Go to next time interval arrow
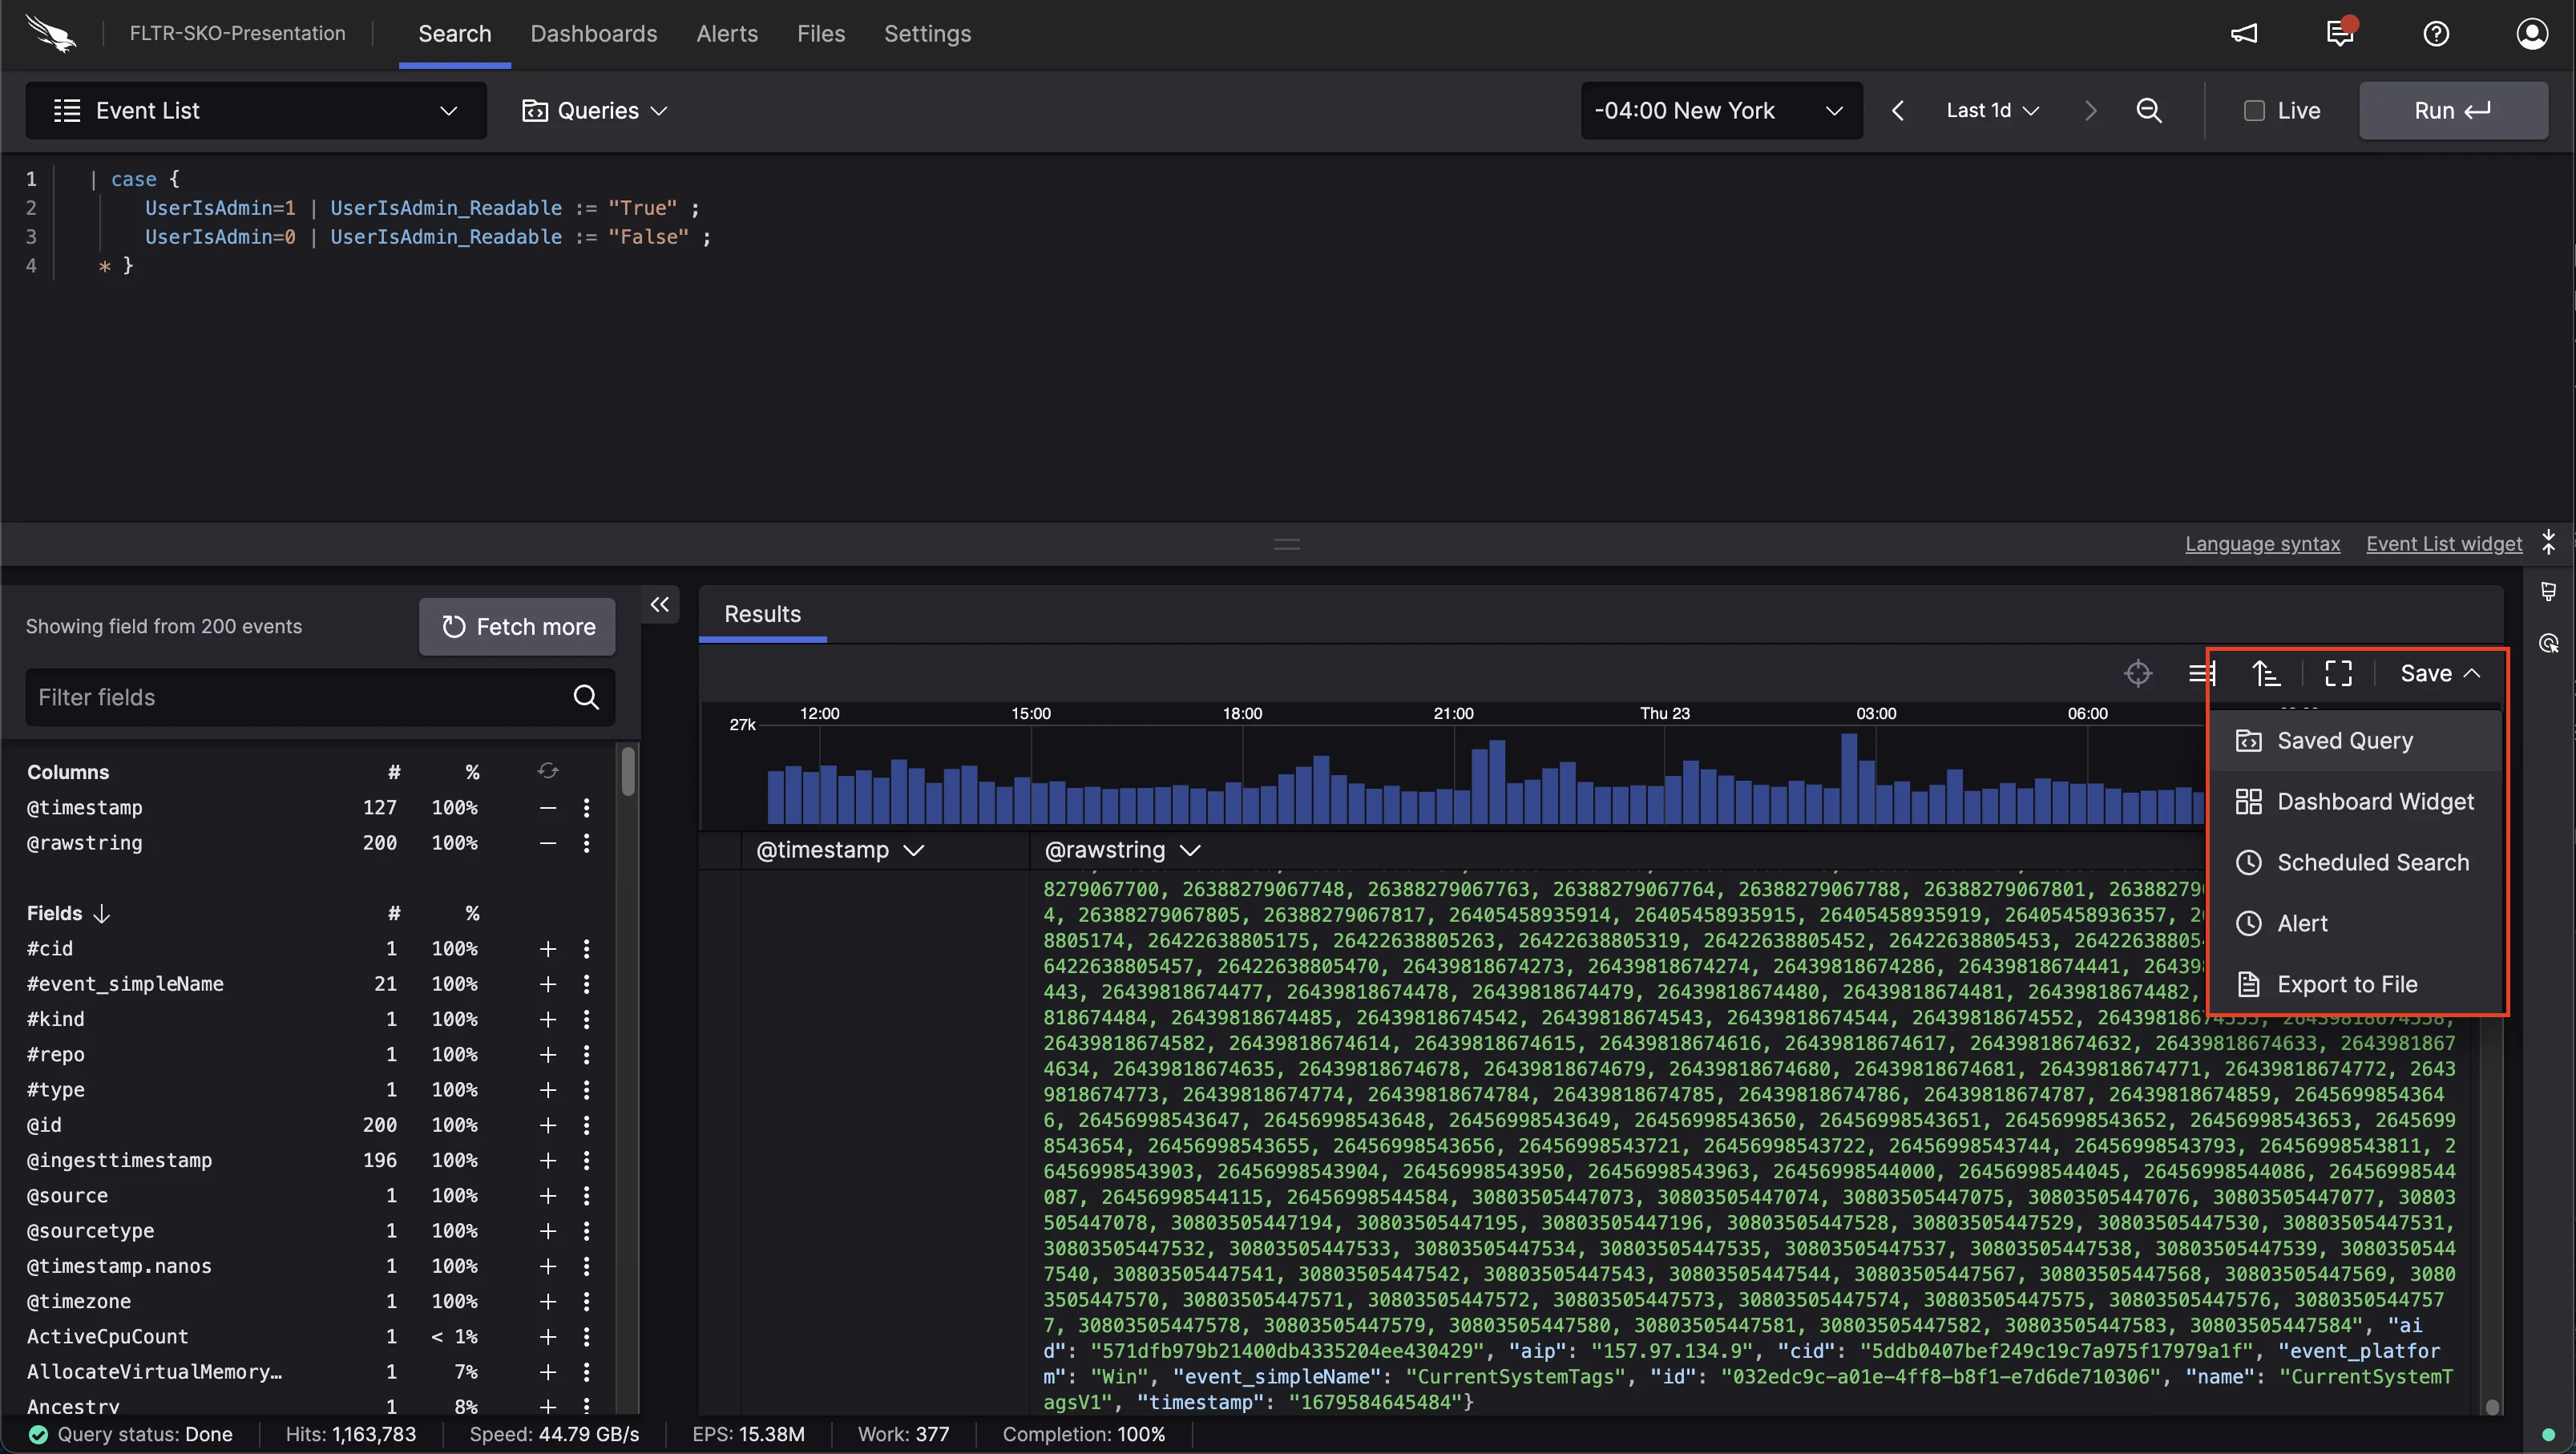Image resolution: width=2576 pixels, height=1454 pixels. pyautogui.click(x=2090, y=110)
